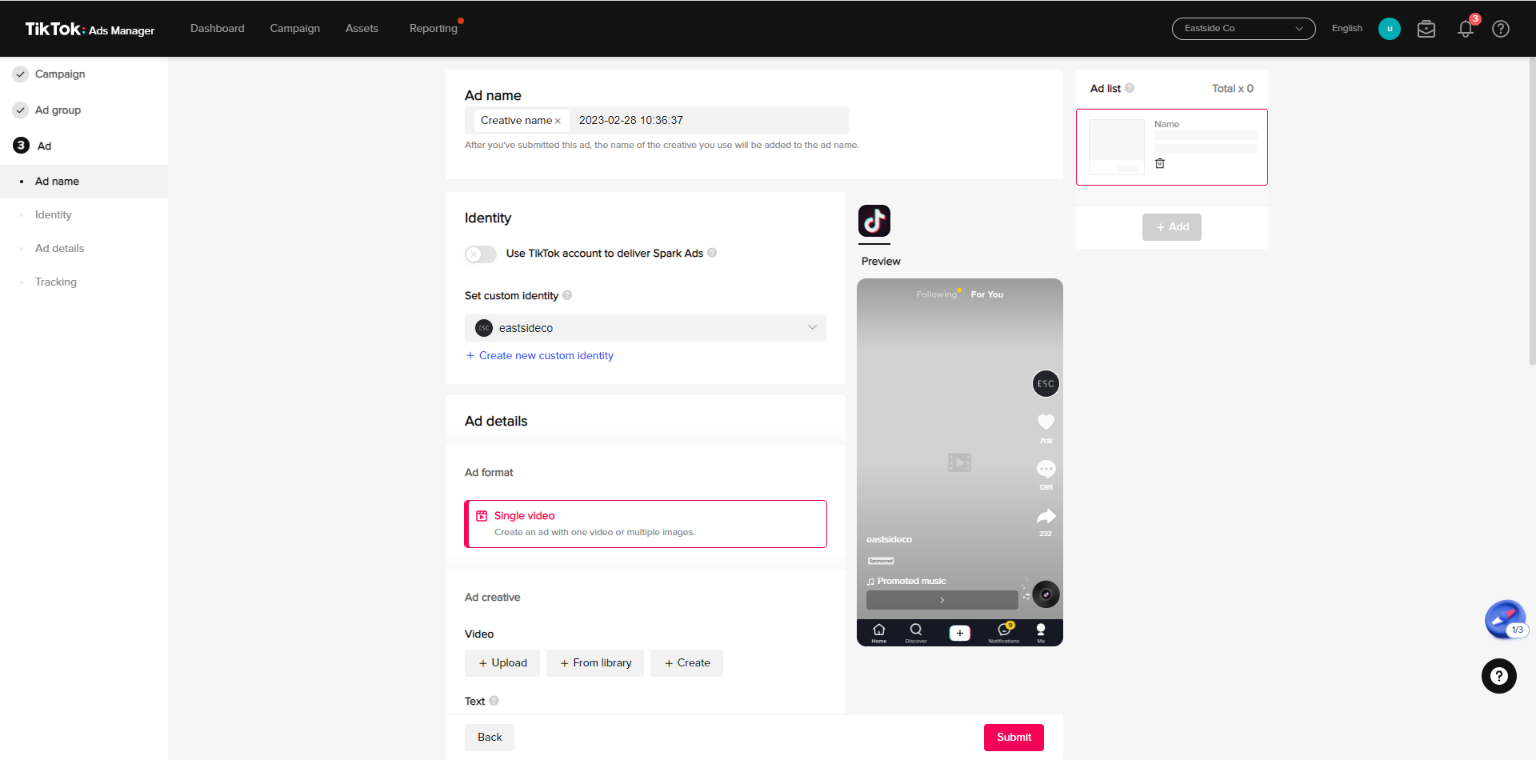Image resolution: width=1536 pixels, height=760 pixels.
Task: Open the Eastside Co account dropdown
Action: pos(1244,29)
